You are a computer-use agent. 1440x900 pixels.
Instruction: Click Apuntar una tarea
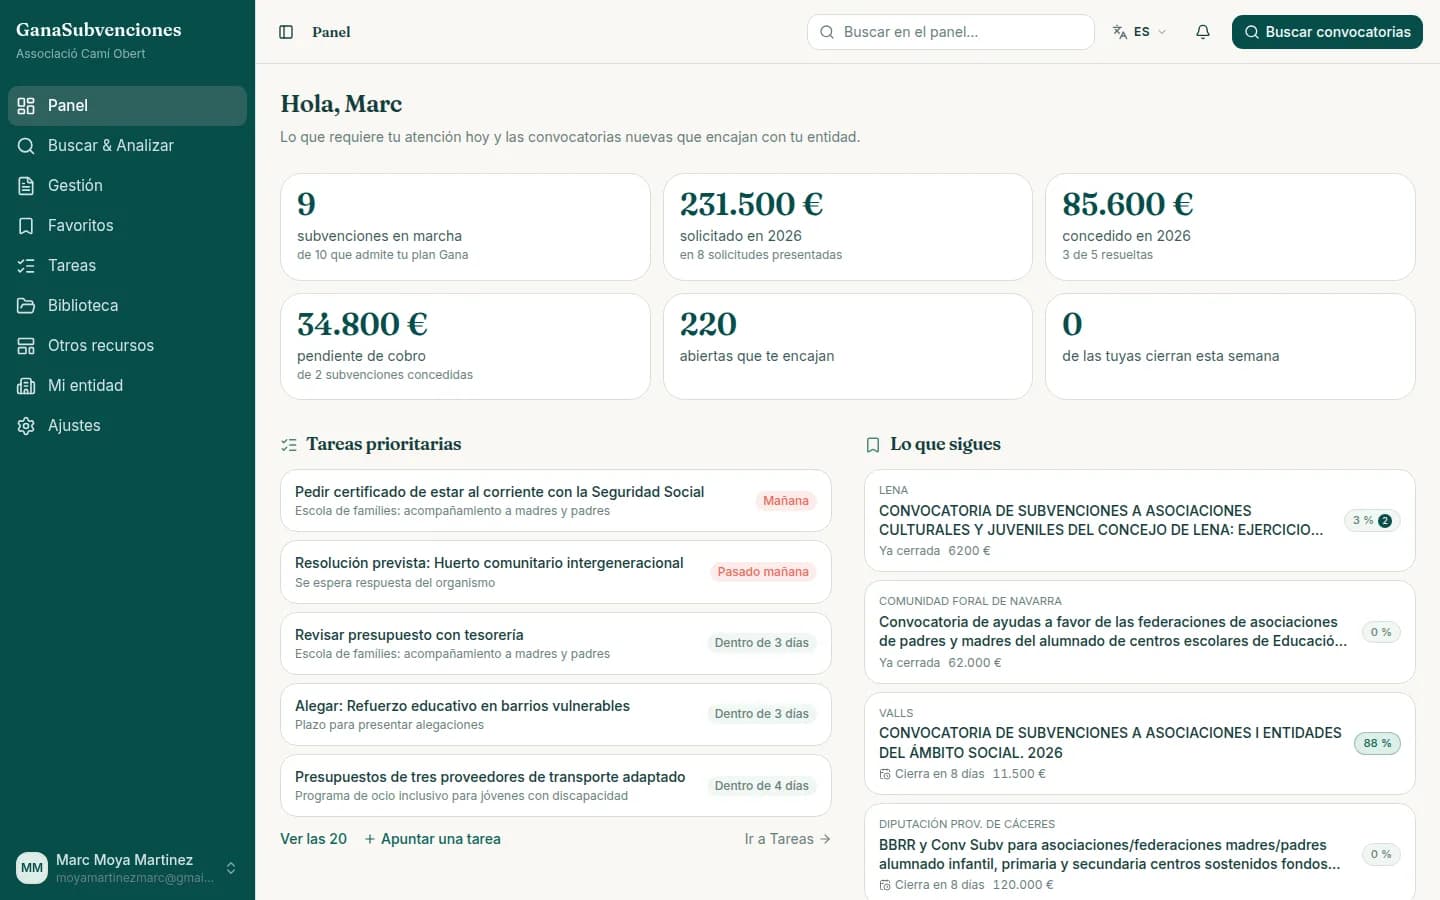(432, 839)
